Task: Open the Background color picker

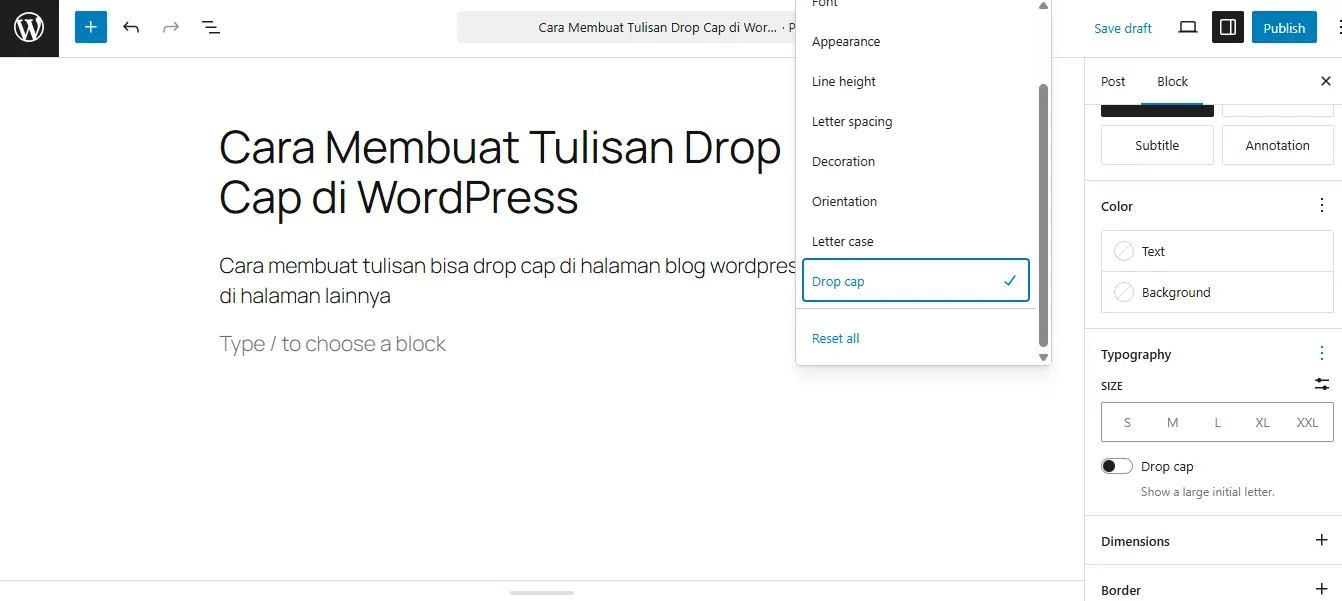Action: 1217,292
